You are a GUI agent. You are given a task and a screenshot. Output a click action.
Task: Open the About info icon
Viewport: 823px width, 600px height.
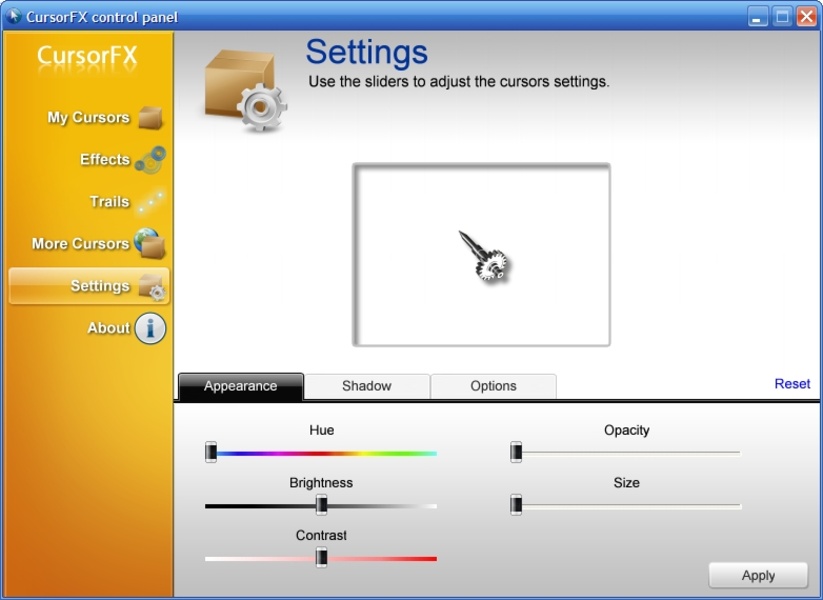pyautogui.click(x=150, y=328)
